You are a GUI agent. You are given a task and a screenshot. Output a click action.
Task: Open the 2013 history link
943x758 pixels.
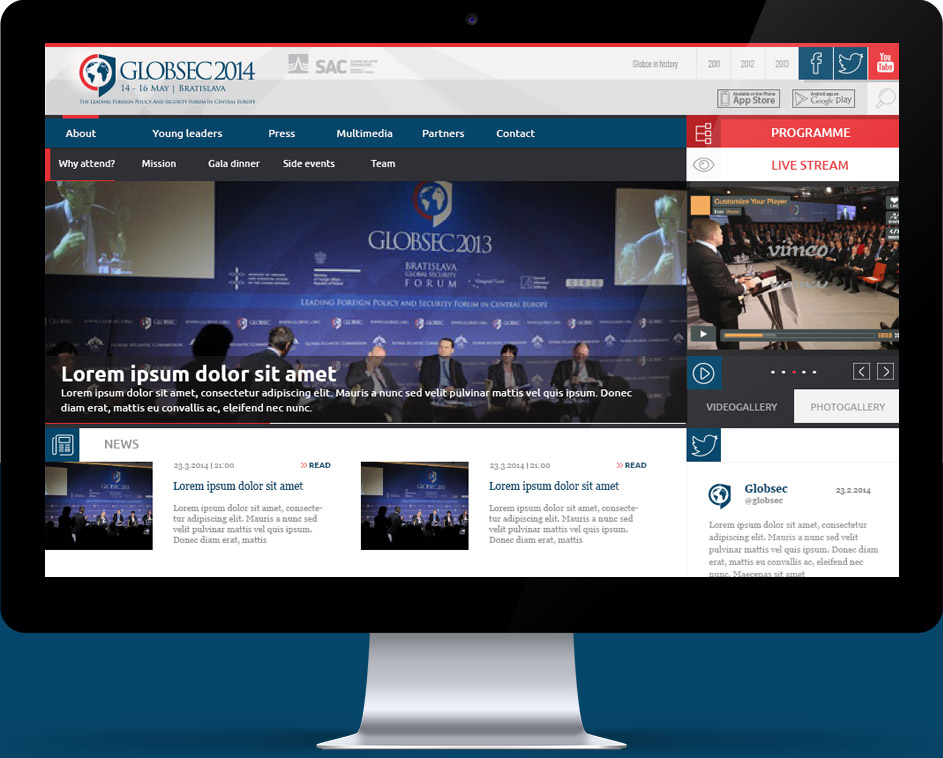click(782, 64)
